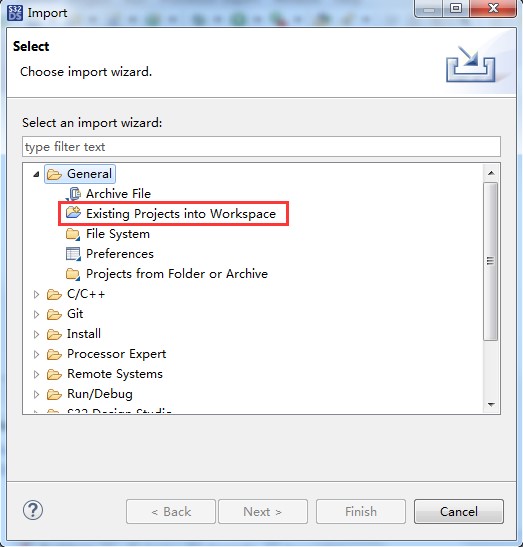This screenshot has height=547, width=523.
Task: Expand the Processor Expert category
Action: [36, 354]
